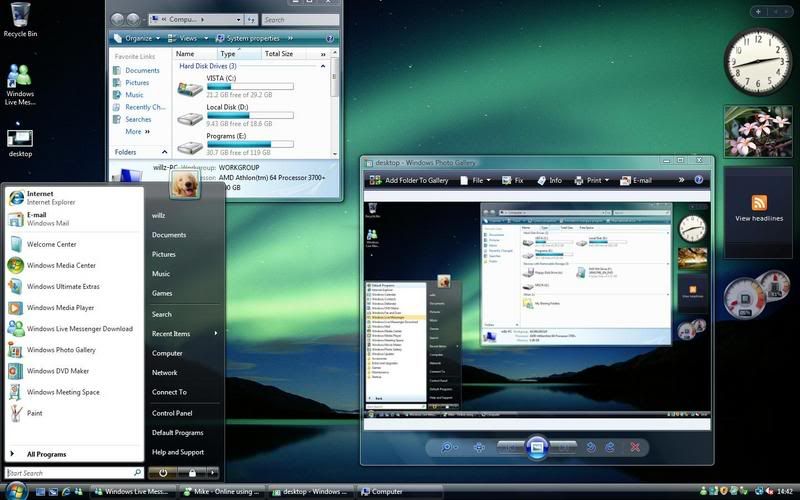The image size is (800, 500).
Task: Sort by the Total Size column header
Action: (279, 54)
